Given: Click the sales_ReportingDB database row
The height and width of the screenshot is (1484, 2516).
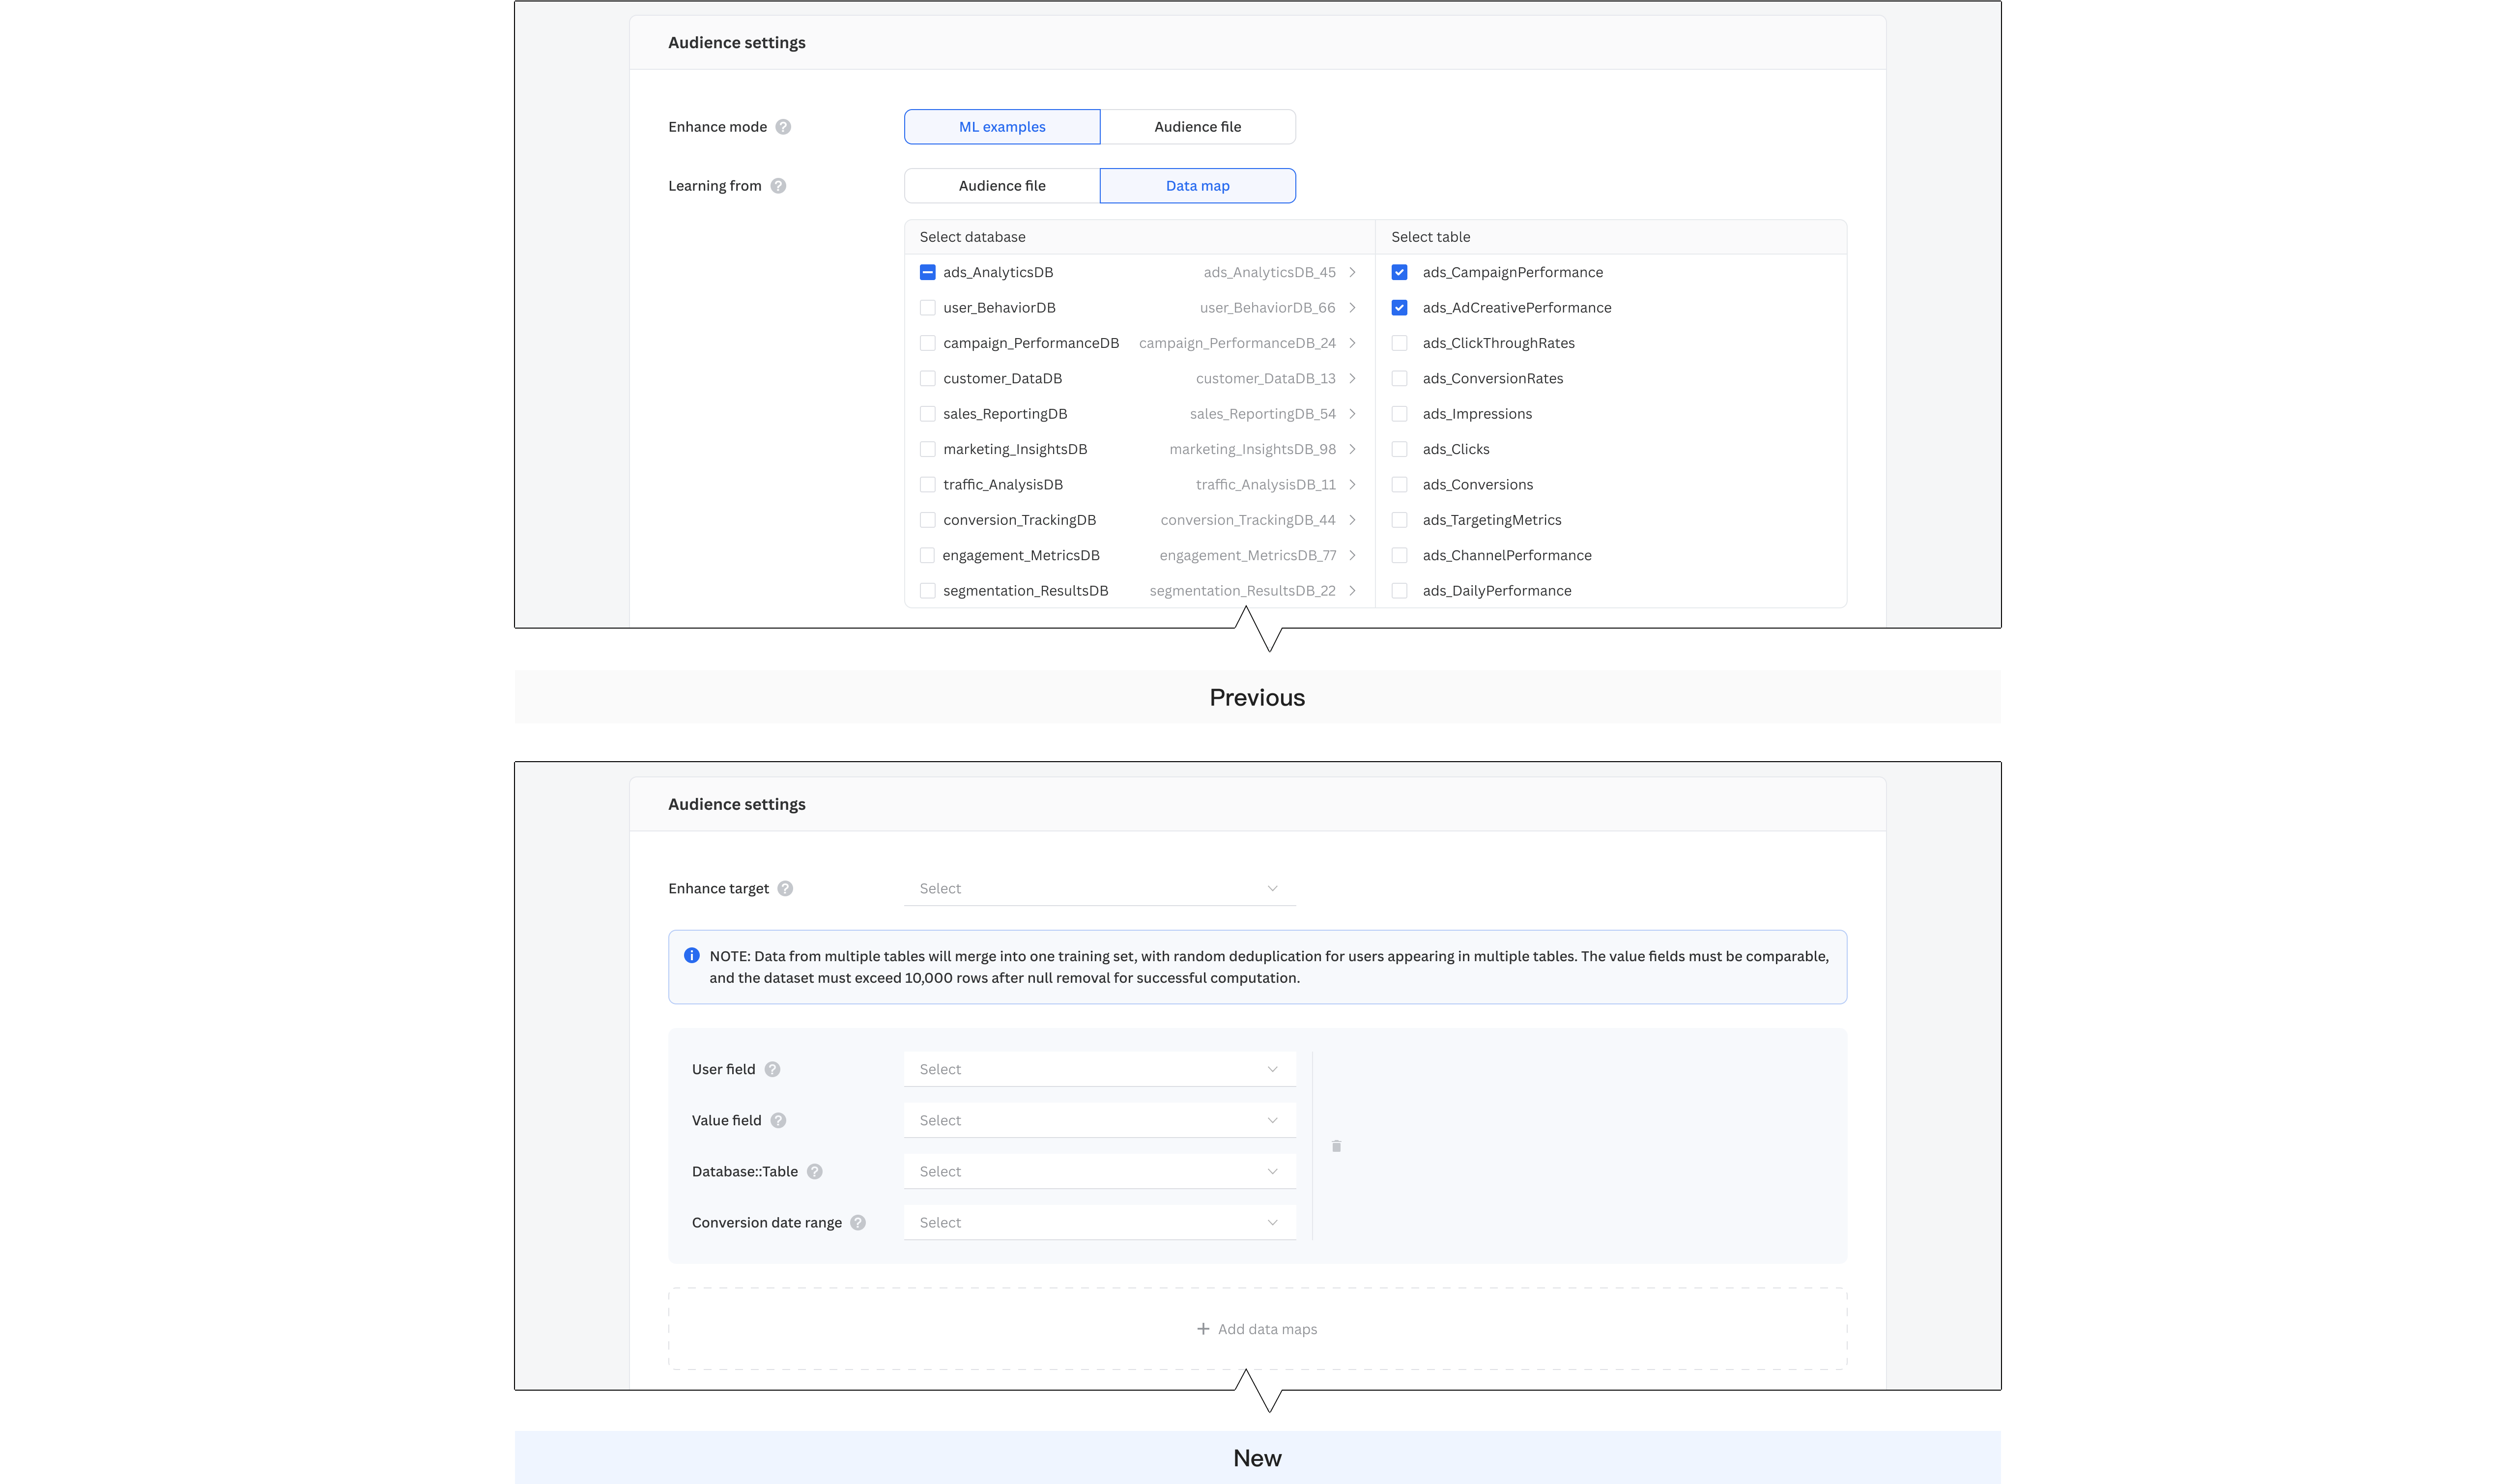Looking at the screenshot, I should (x=1139, y=414).
